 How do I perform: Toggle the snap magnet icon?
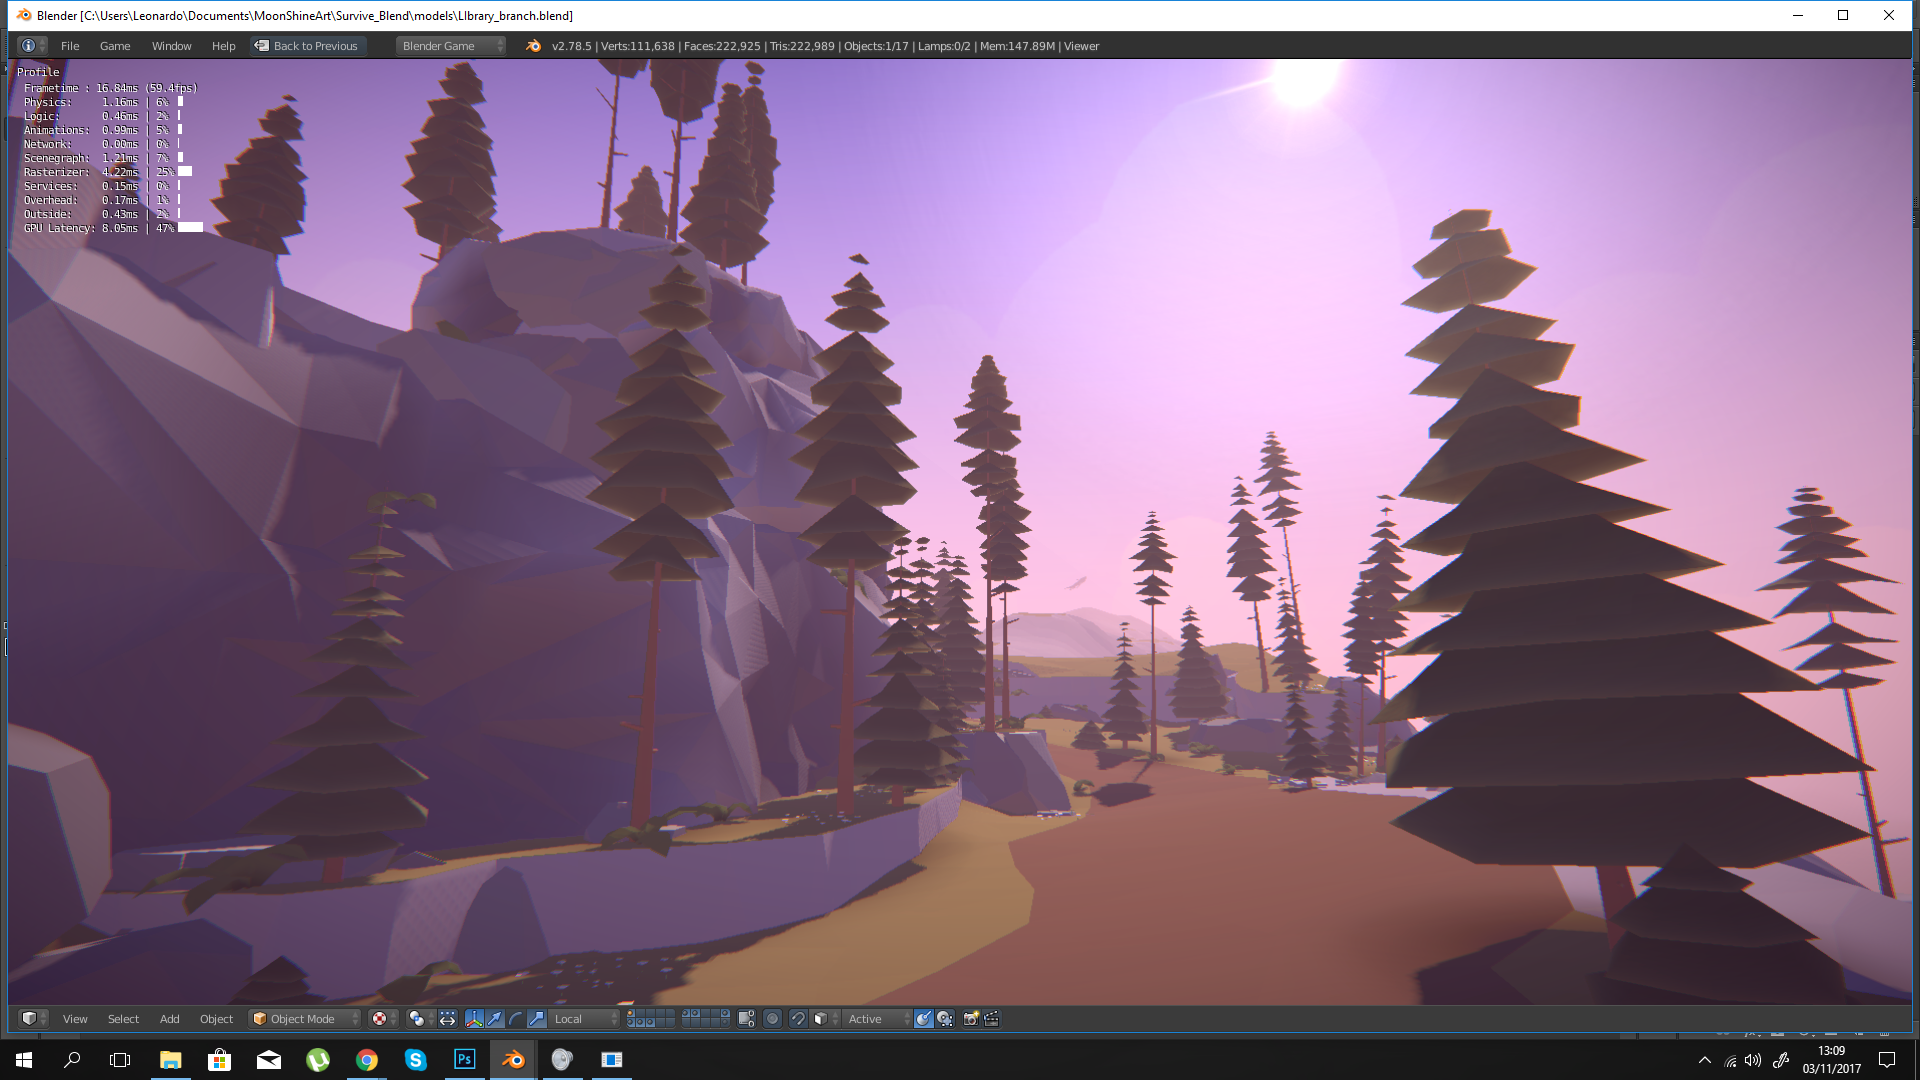tap(797, 1019)
